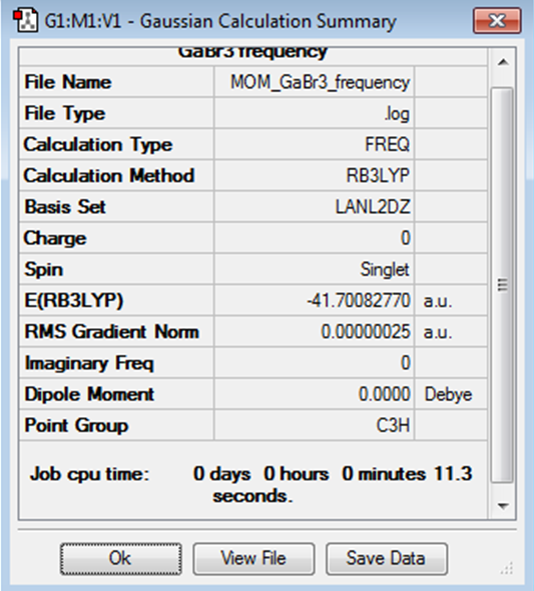Click the Dipole Moment value cell
This screenshot has width=534, height=591.
[314, 394]
